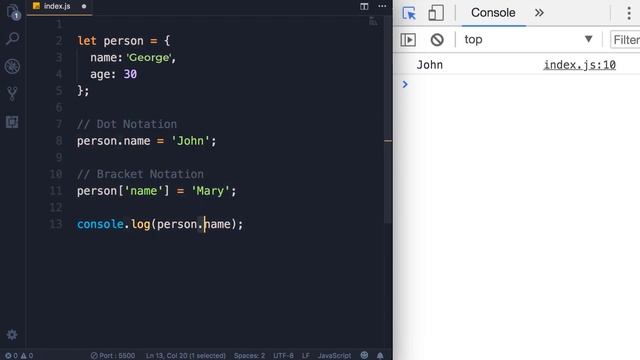Open the Search icon in activity bar

coord(13,39)
